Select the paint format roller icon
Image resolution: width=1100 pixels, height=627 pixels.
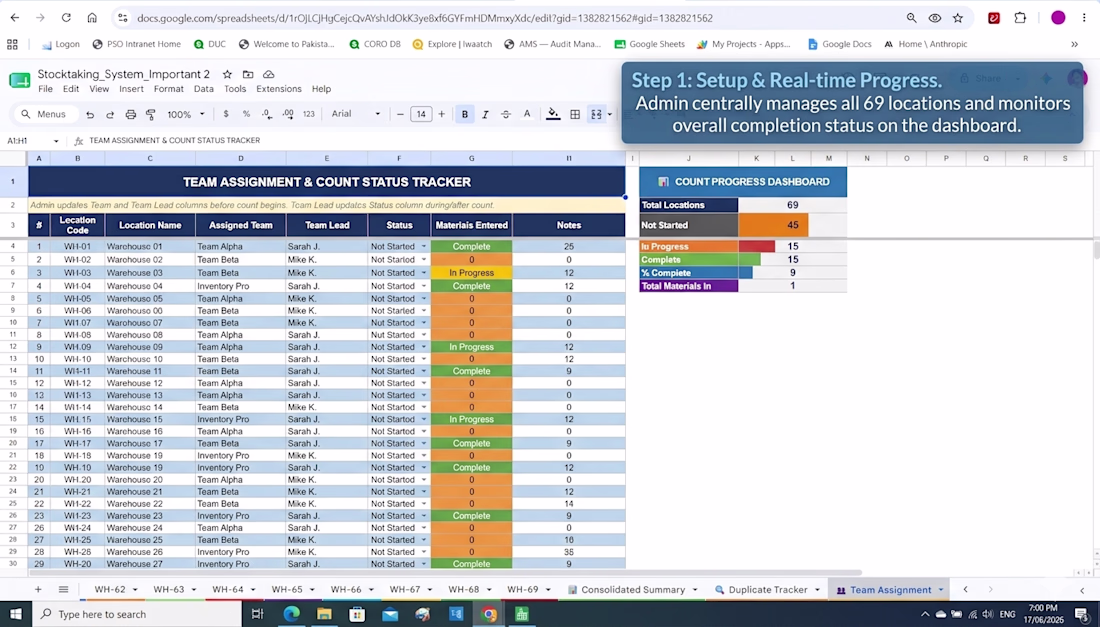point(150,114)
